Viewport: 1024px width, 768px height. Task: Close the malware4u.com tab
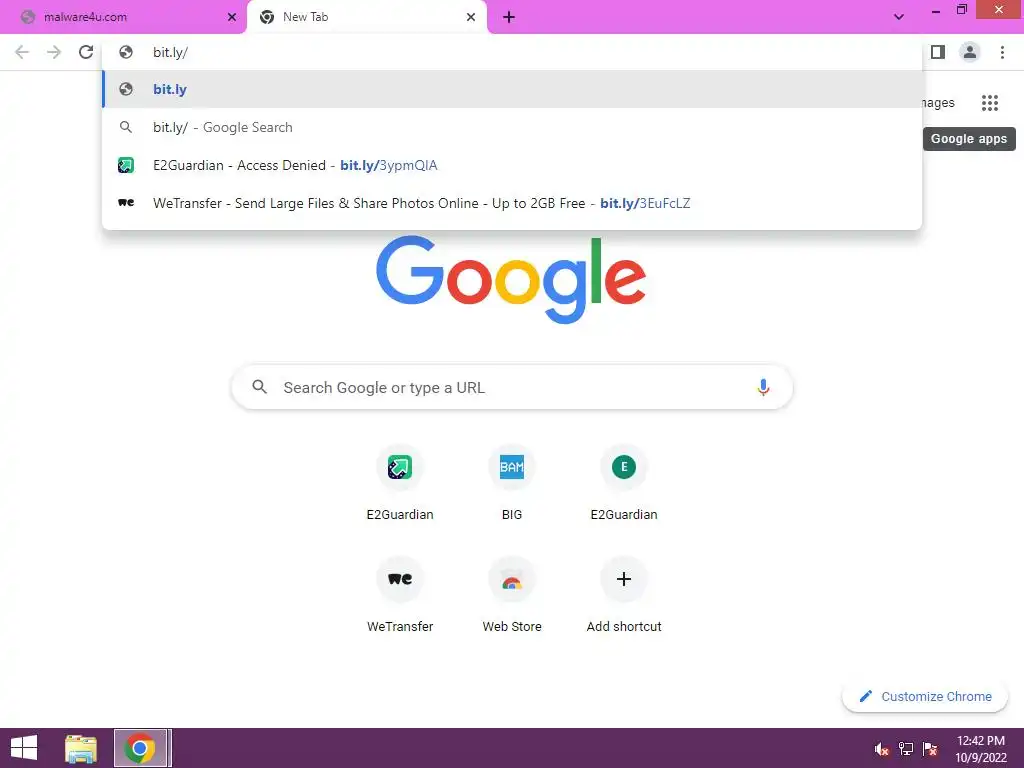pos(232,18)
